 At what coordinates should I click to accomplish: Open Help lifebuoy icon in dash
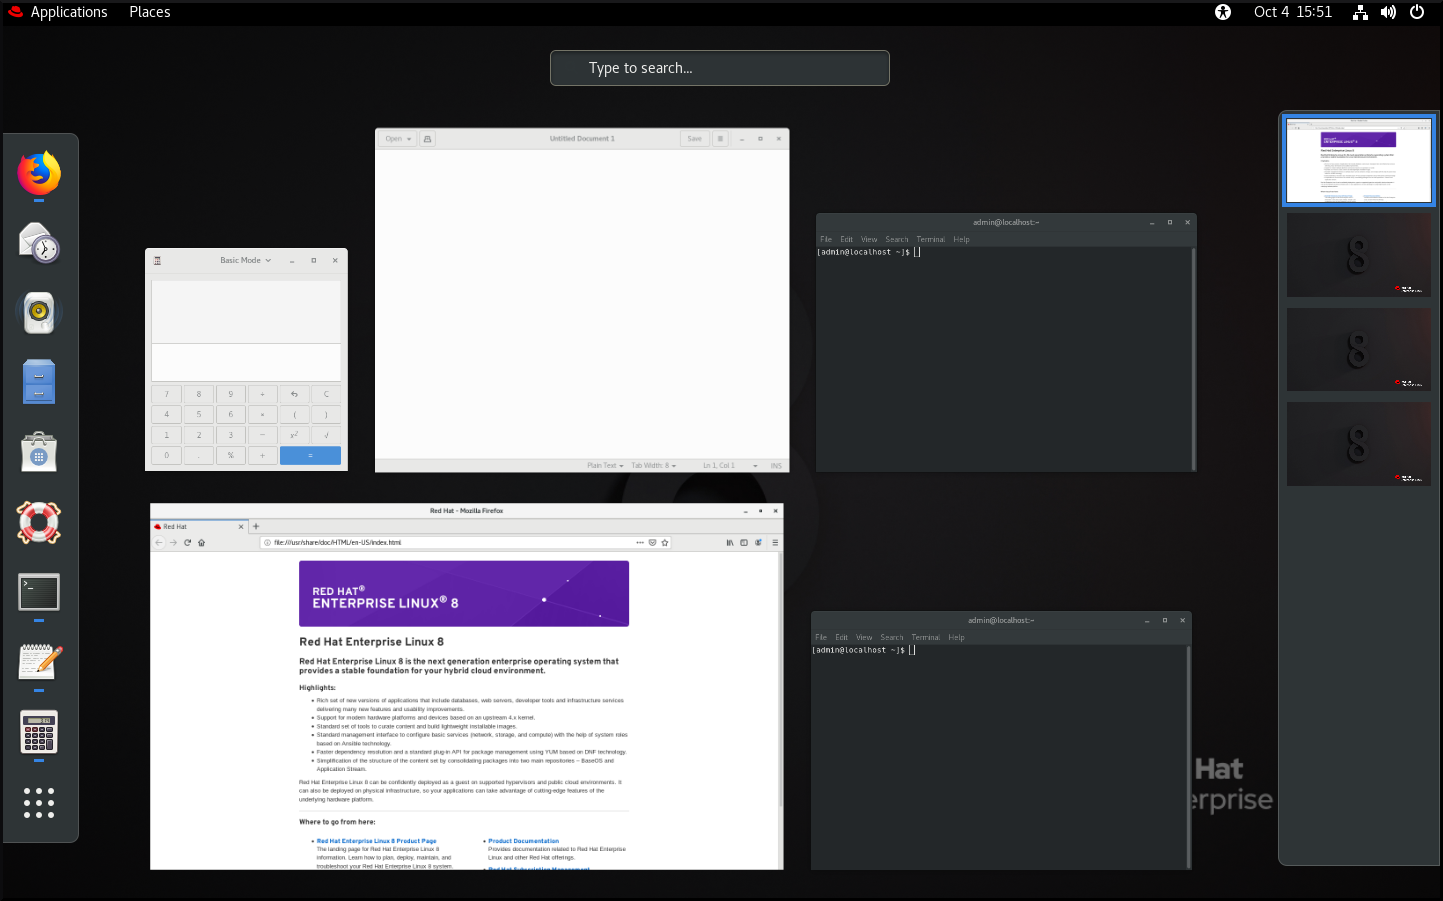(39, 522)
